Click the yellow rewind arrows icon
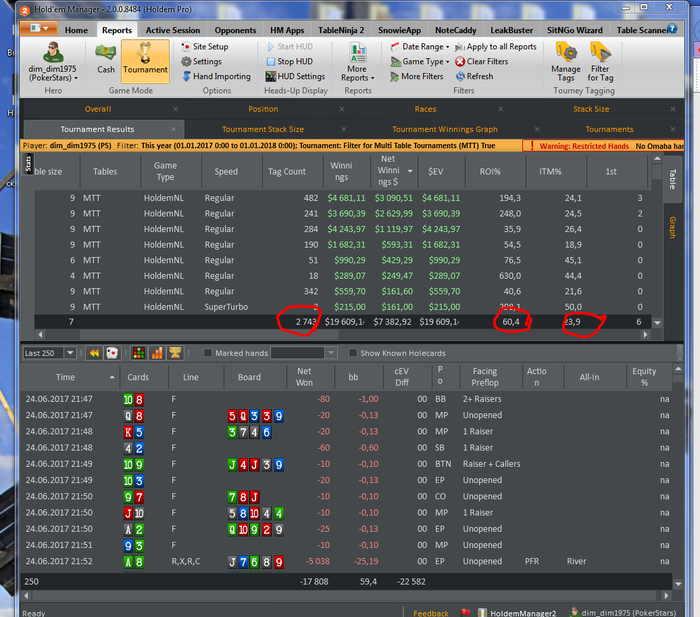 point(94,353)
